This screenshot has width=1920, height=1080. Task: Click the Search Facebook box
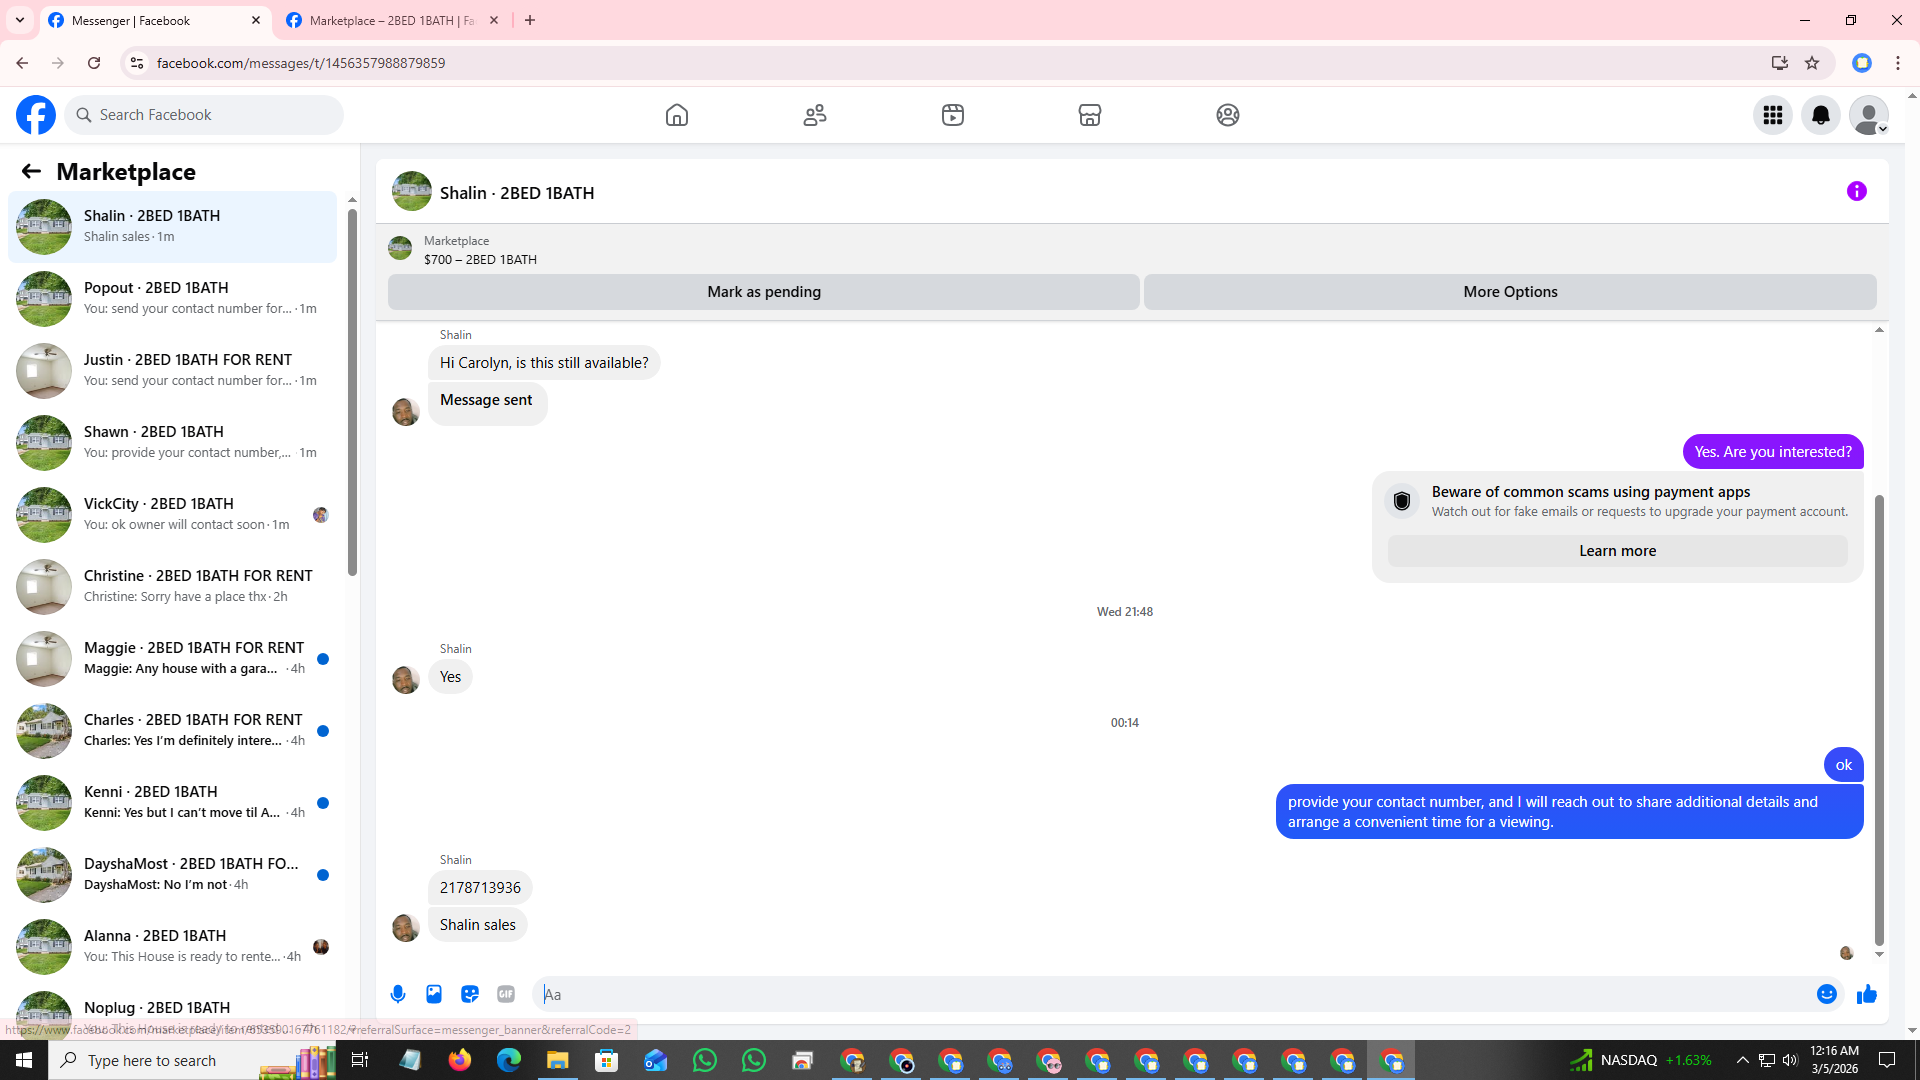[204, 115]
